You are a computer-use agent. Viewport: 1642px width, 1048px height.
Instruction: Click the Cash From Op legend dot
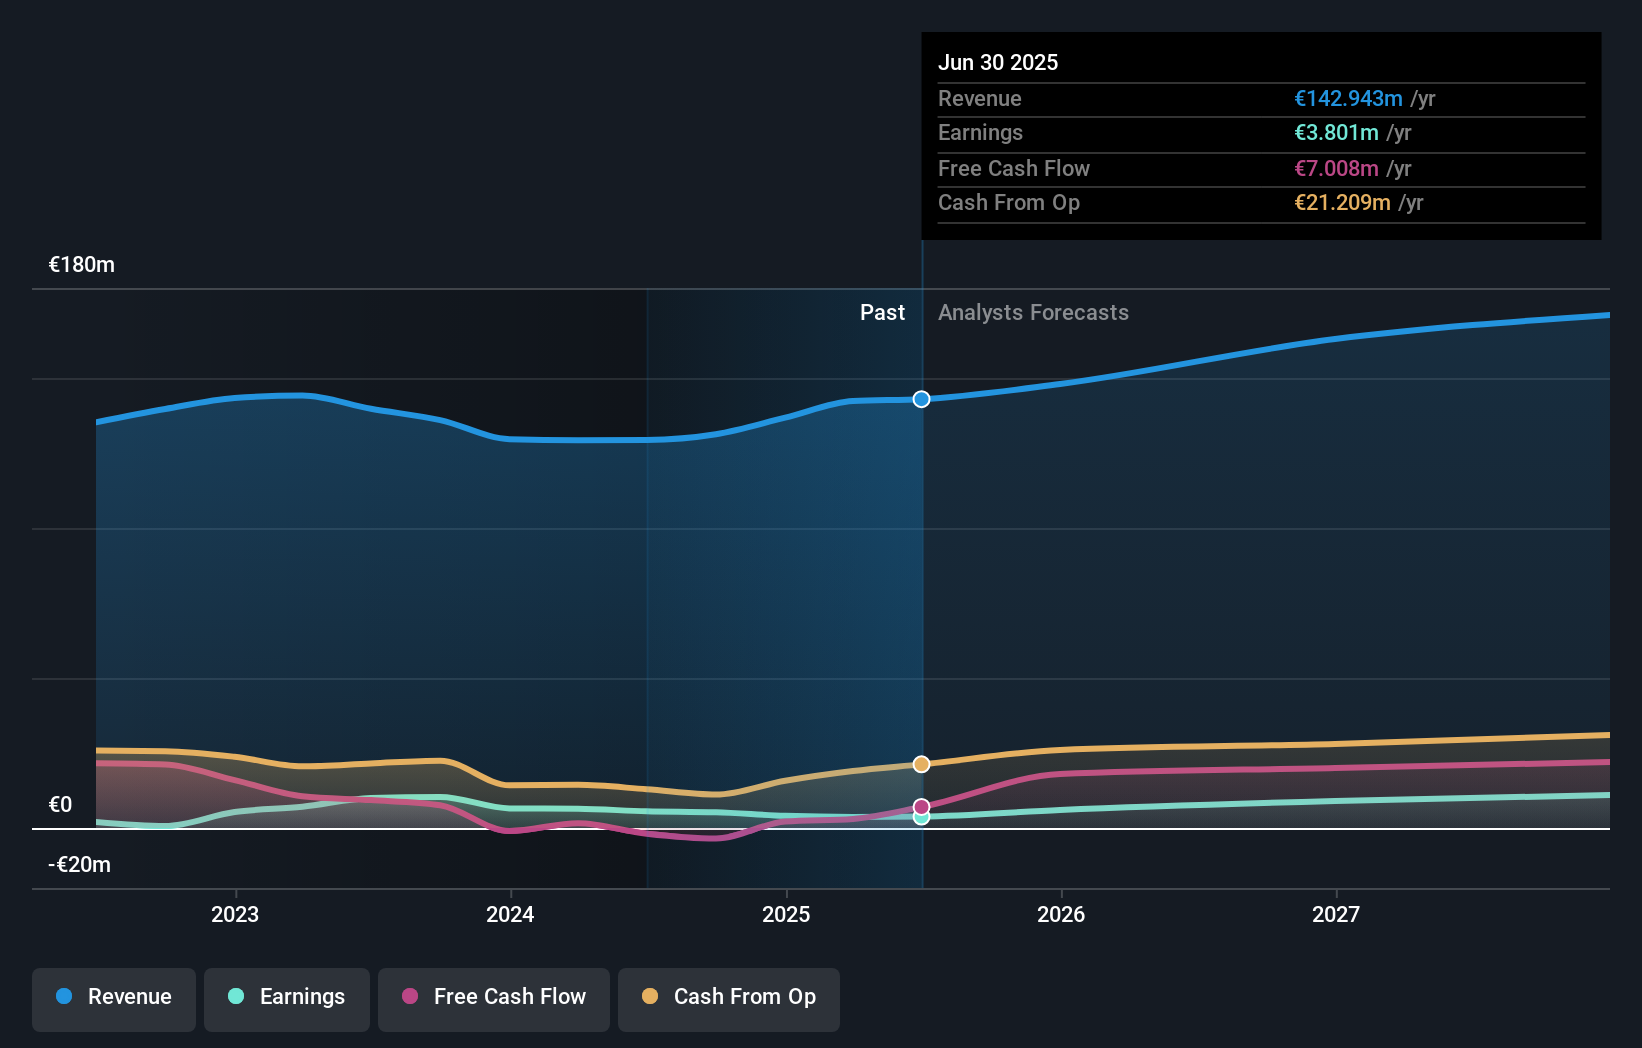point(651,996)
